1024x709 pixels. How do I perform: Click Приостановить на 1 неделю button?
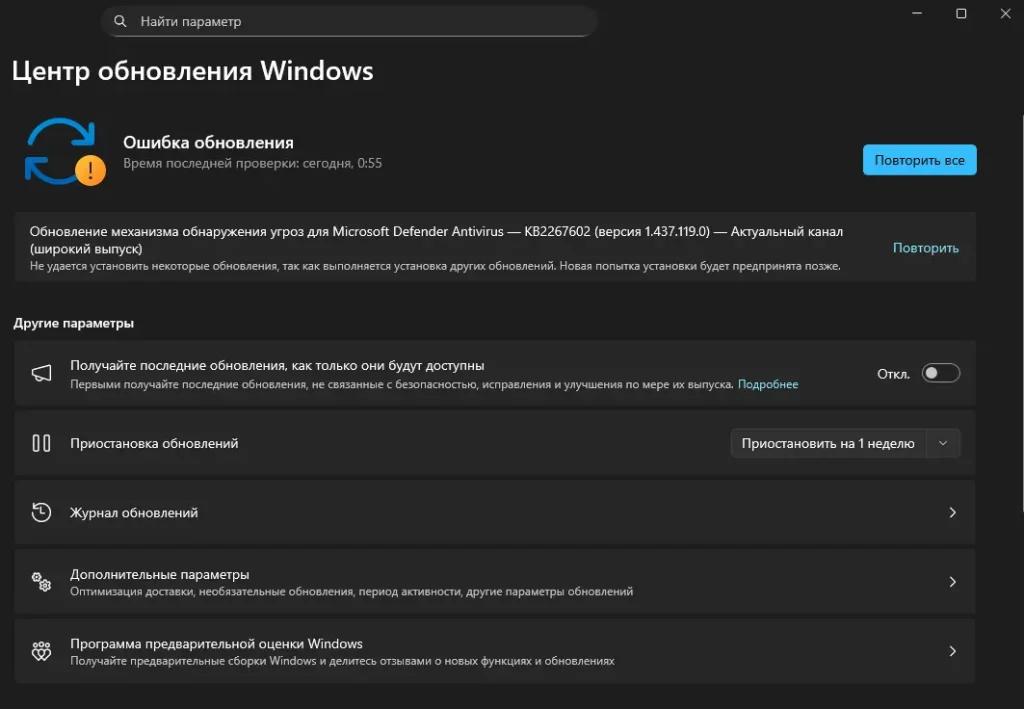click(828, 443)
